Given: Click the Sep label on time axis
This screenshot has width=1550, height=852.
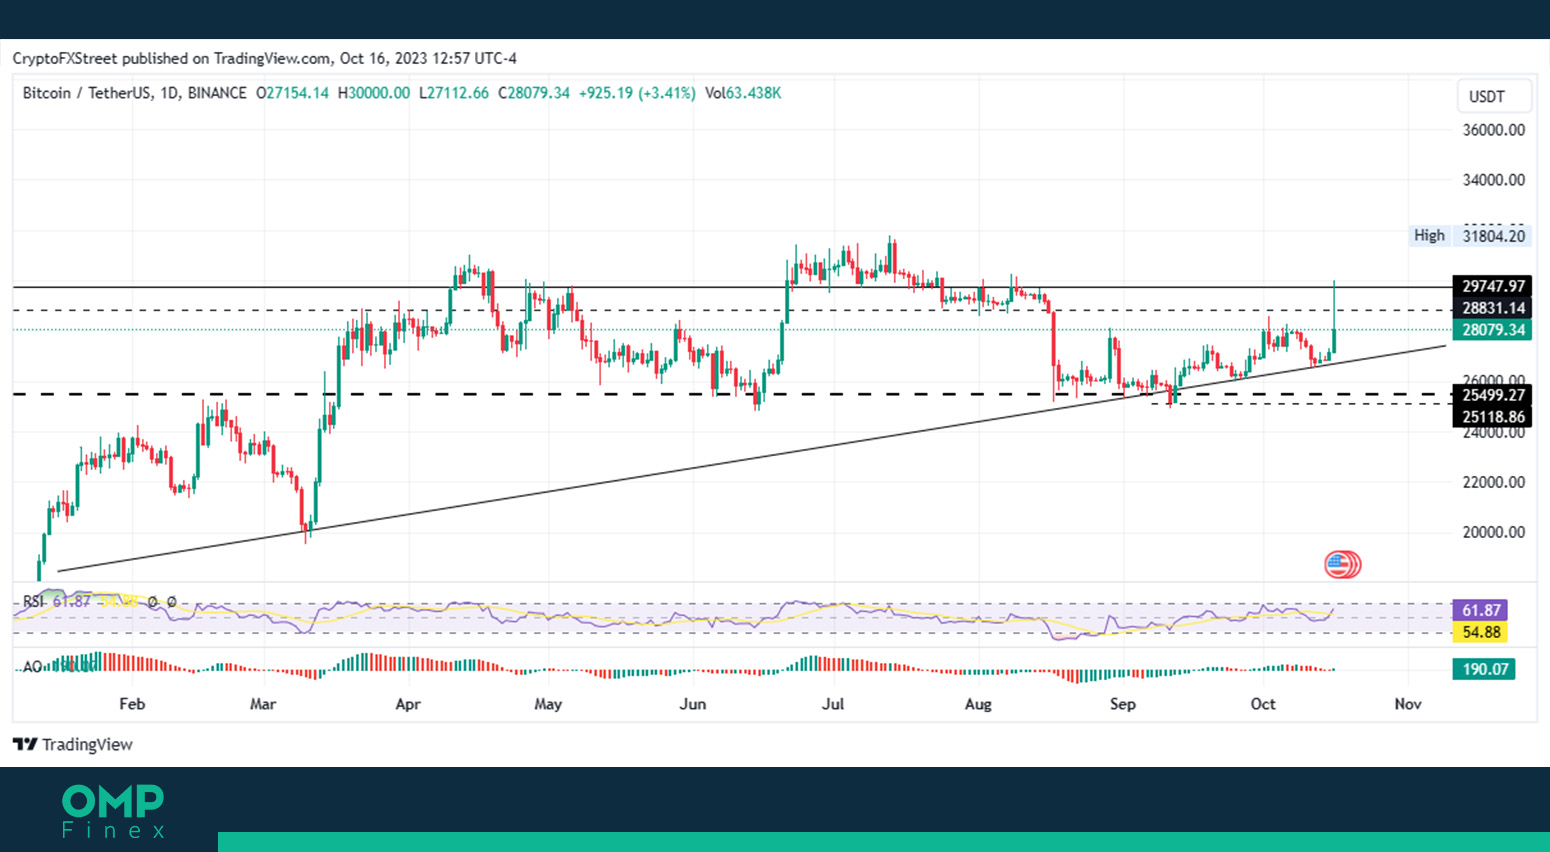Looking at the screenshot, I should 1123,704.
